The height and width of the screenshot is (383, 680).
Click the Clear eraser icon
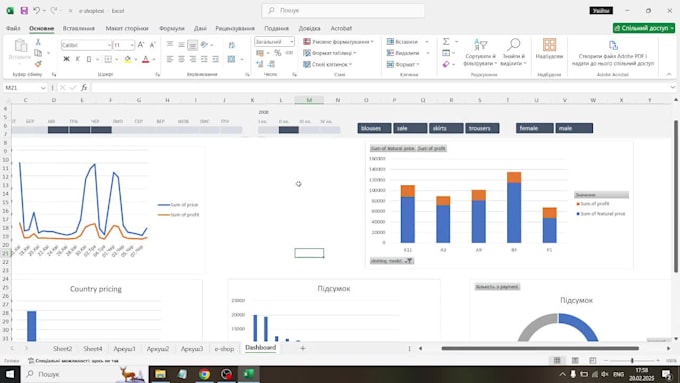tap(446, 64)
